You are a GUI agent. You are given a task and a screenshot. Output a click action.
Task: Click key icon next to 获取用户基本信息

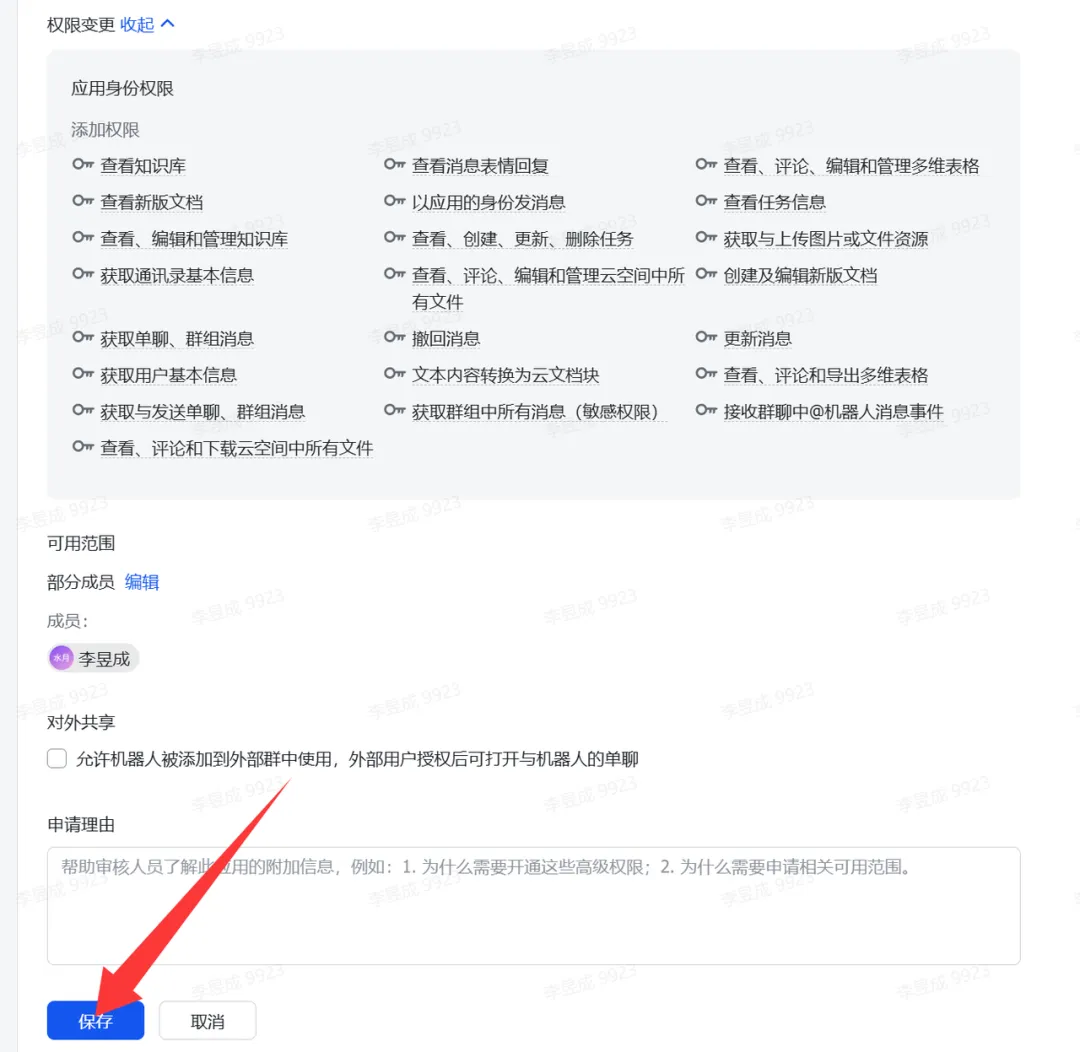(x=83, y=374)
